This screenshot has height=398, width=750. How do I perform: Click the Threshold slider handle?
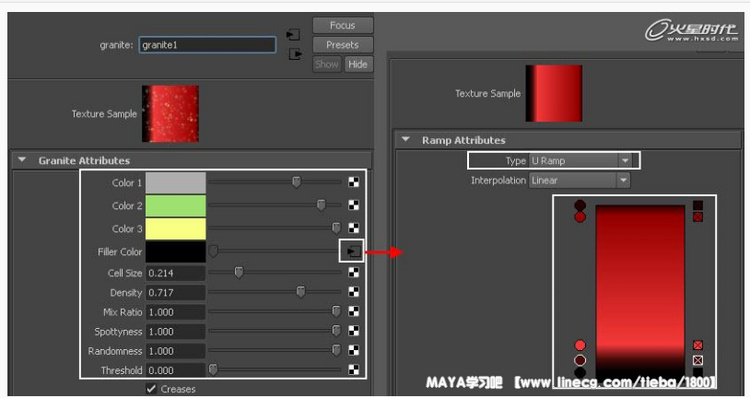click(x=213, y=369)
